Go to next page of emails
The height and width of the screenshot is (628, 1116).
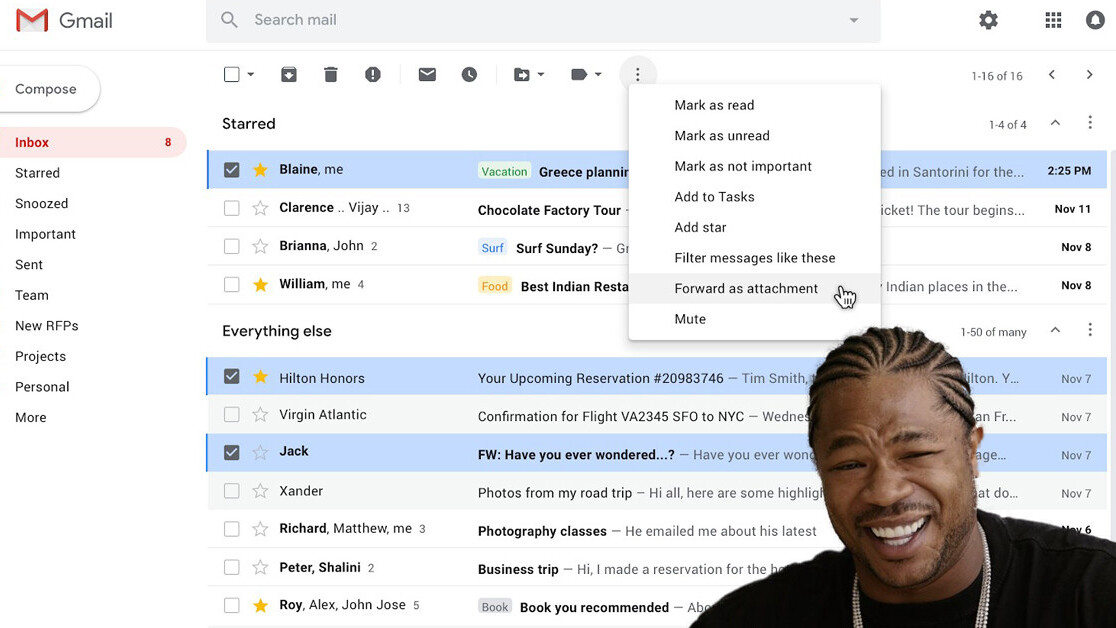1089,75
